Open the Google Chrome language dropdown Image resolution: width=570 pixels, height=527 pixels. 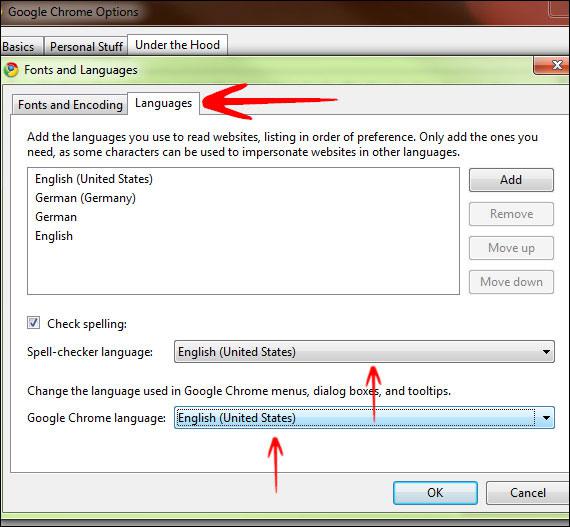[x=364, y=418]
